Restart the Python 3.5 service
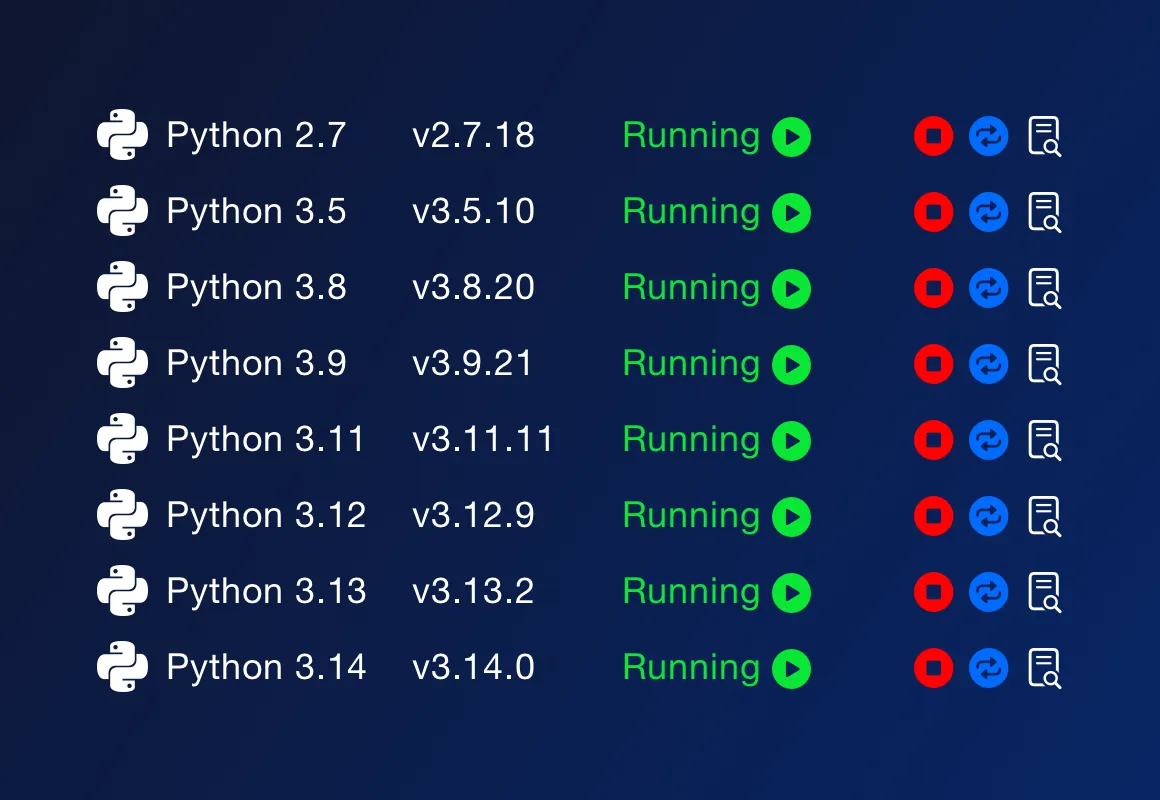Image resolution: width=1160 pixels, height=800 pixels. [x=988, y=212]
